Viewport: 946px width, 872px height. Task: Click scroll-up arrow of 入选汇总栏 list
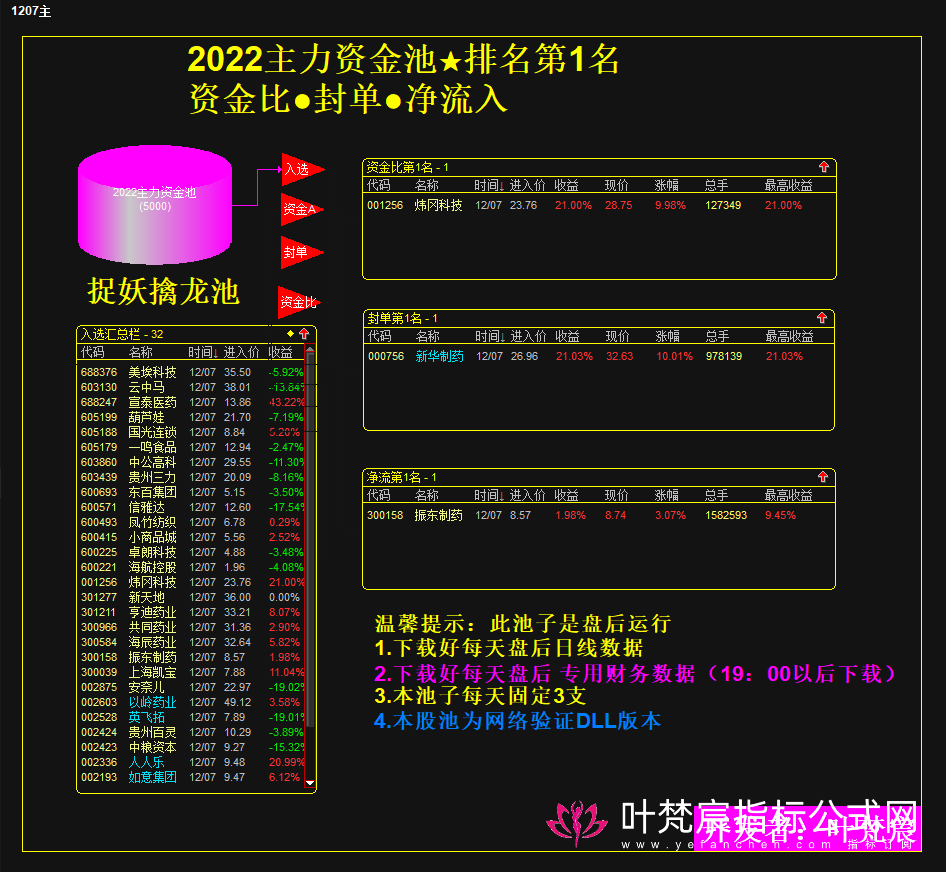(x=310, y=349)
